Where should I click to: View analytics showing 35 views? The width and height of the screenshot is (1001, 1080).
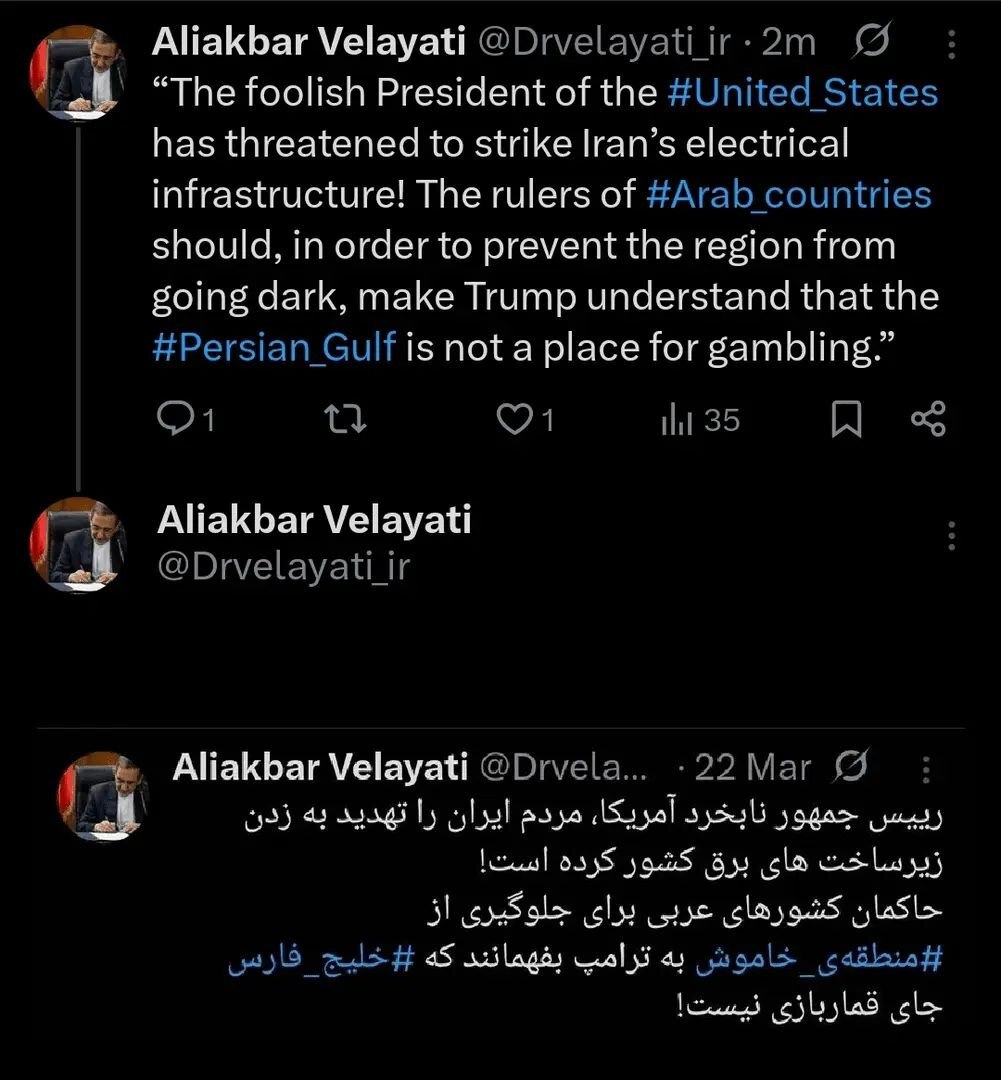point(699,420)
